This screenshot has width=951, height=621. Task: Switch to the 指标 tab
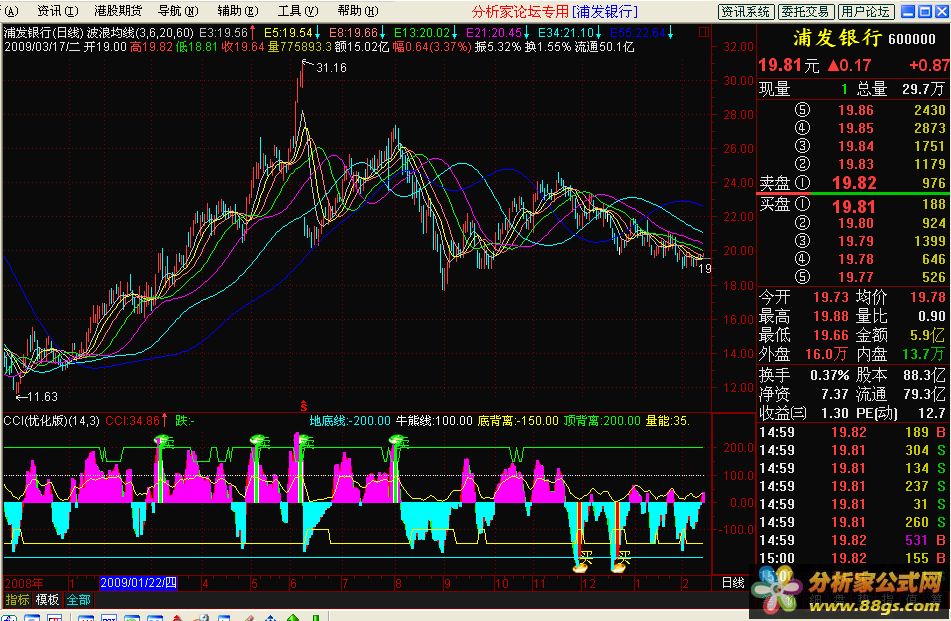pyautogui.click(x=17, y=600)
